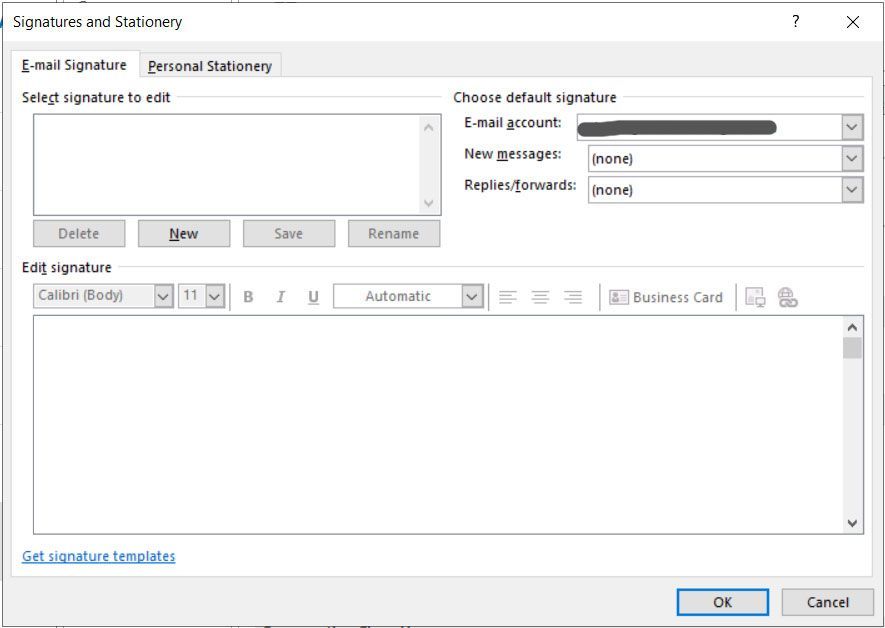The height and width of the screenshot is (628, 885).
Task: Insert a Business Card into signature
Action: (x=666, y=297)
